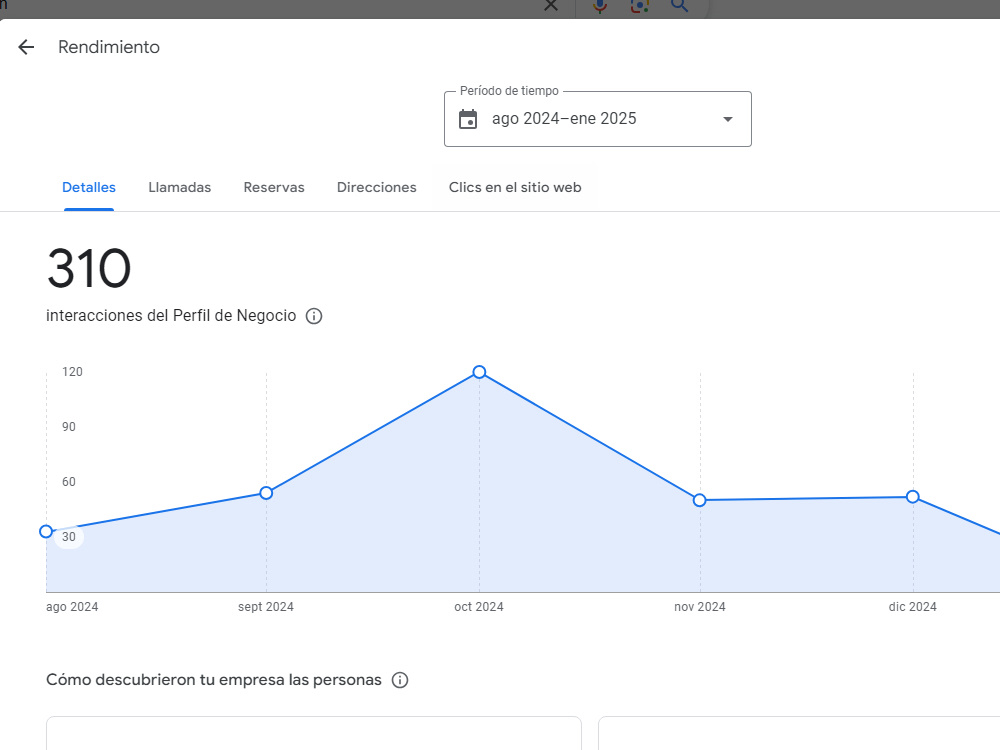
Task: Open the ago 2024–ene 2025 period selector
Action: coord(598,119)
